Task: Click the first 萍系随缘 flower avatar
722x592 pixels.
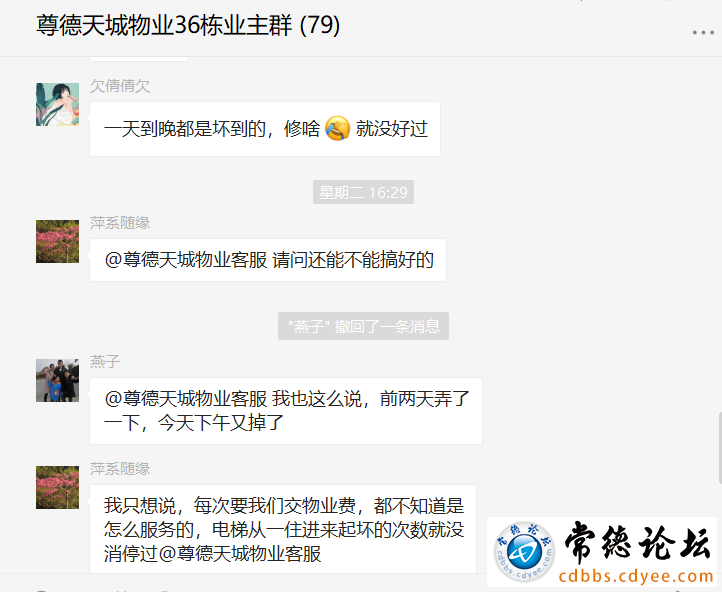Action: coord(58,242)
